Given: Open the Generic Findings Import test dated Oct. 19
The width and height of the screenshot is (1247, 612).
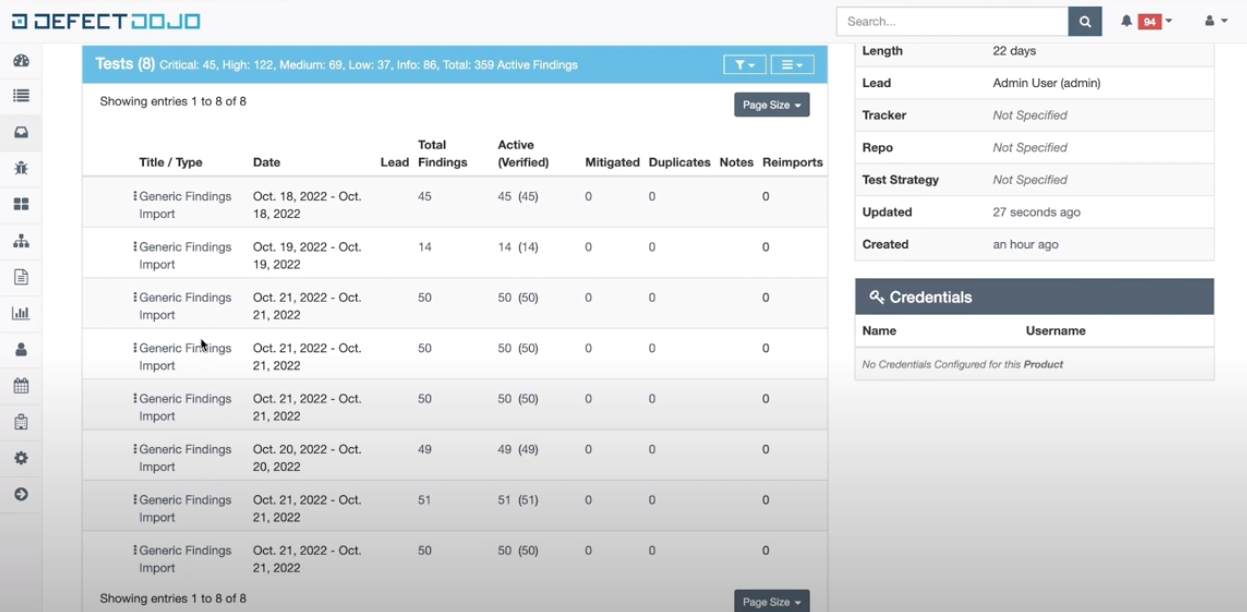Looking at the screenshot, I should click(184, 247).
